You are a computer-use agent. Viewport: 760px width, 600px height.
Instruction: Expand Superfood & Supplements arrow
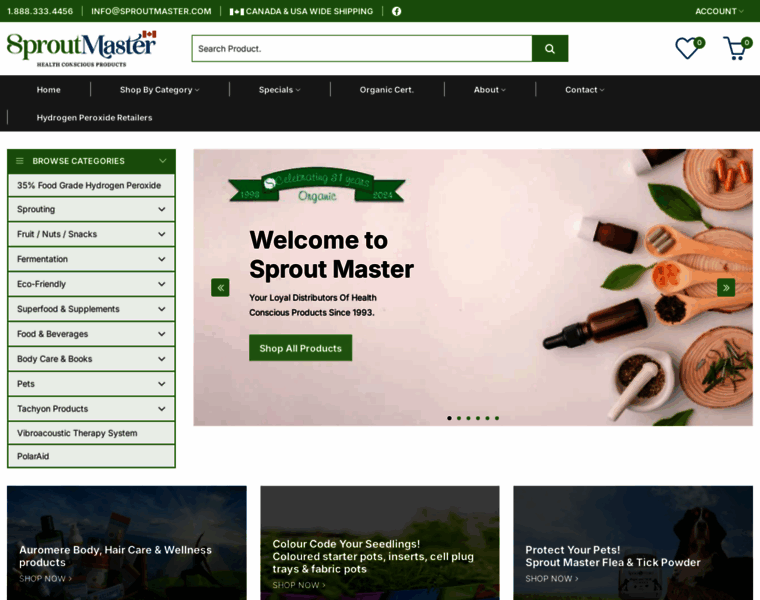pos(162,309)
